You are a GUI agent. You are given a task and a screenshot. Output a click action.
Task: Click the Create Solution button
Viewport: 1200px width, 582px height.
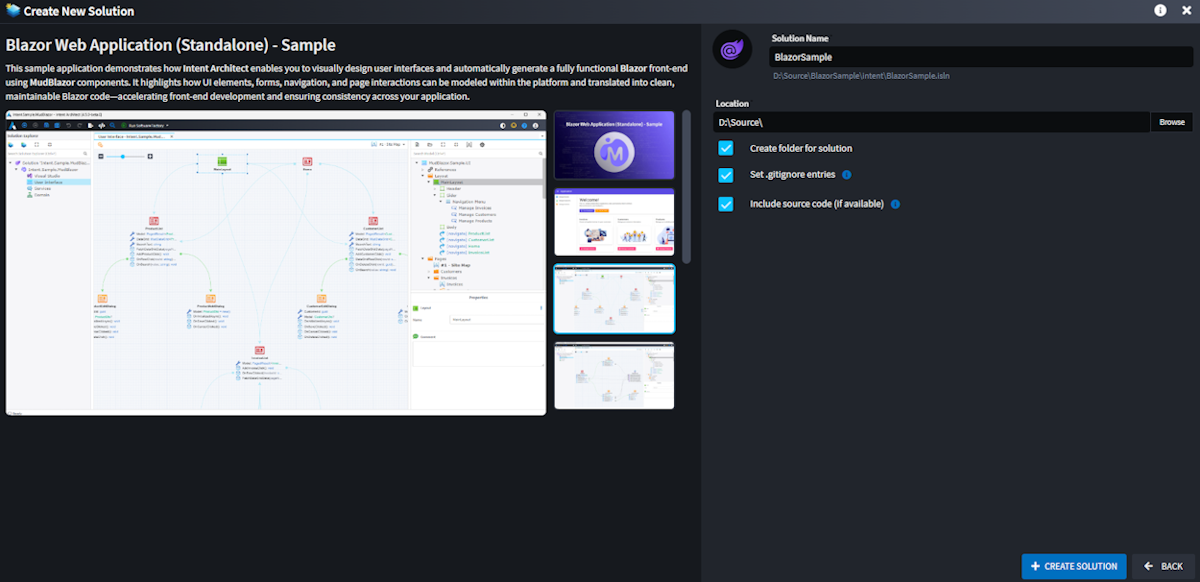(x=1073, y=566)
